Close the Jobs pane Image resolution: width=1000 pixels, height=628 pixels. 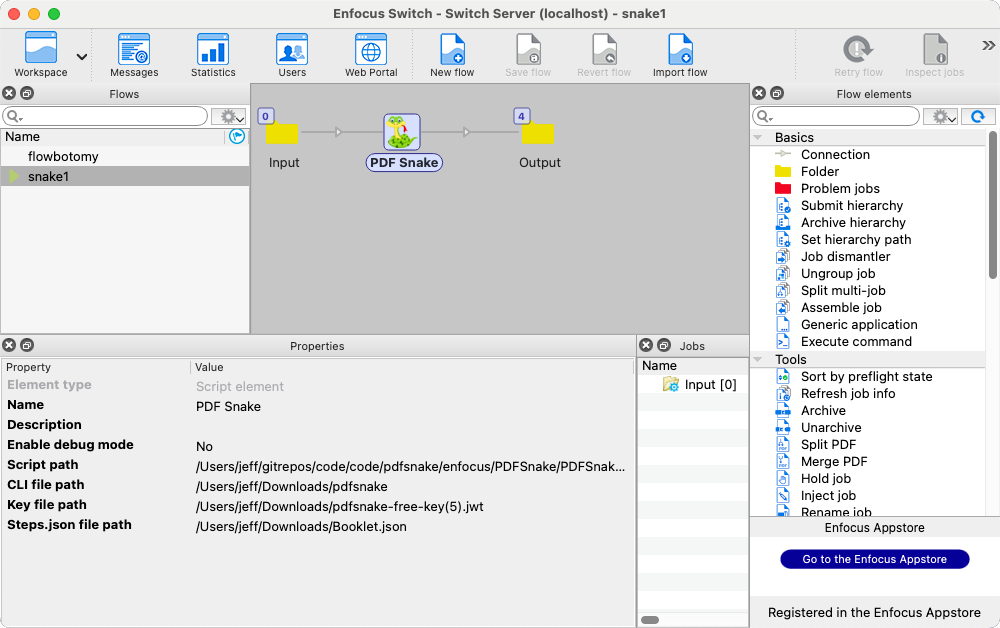pyautogui.click(x=646, y=345)
